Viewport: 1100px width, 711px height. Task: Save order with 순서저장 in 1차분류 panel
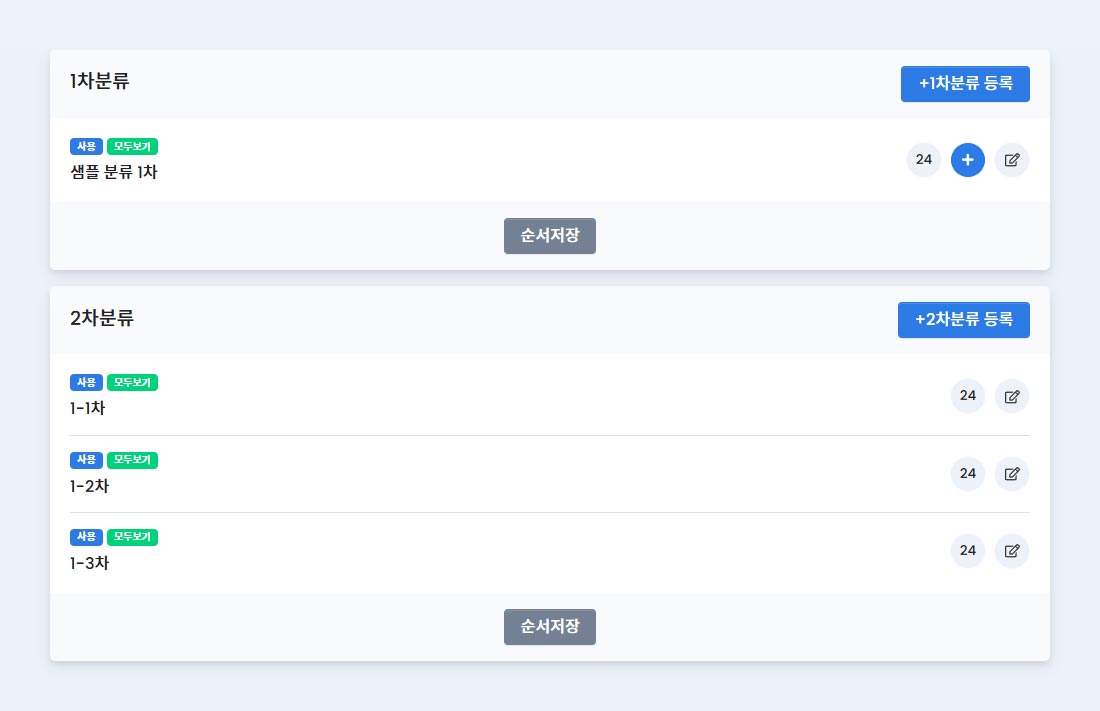click(549, 236)
